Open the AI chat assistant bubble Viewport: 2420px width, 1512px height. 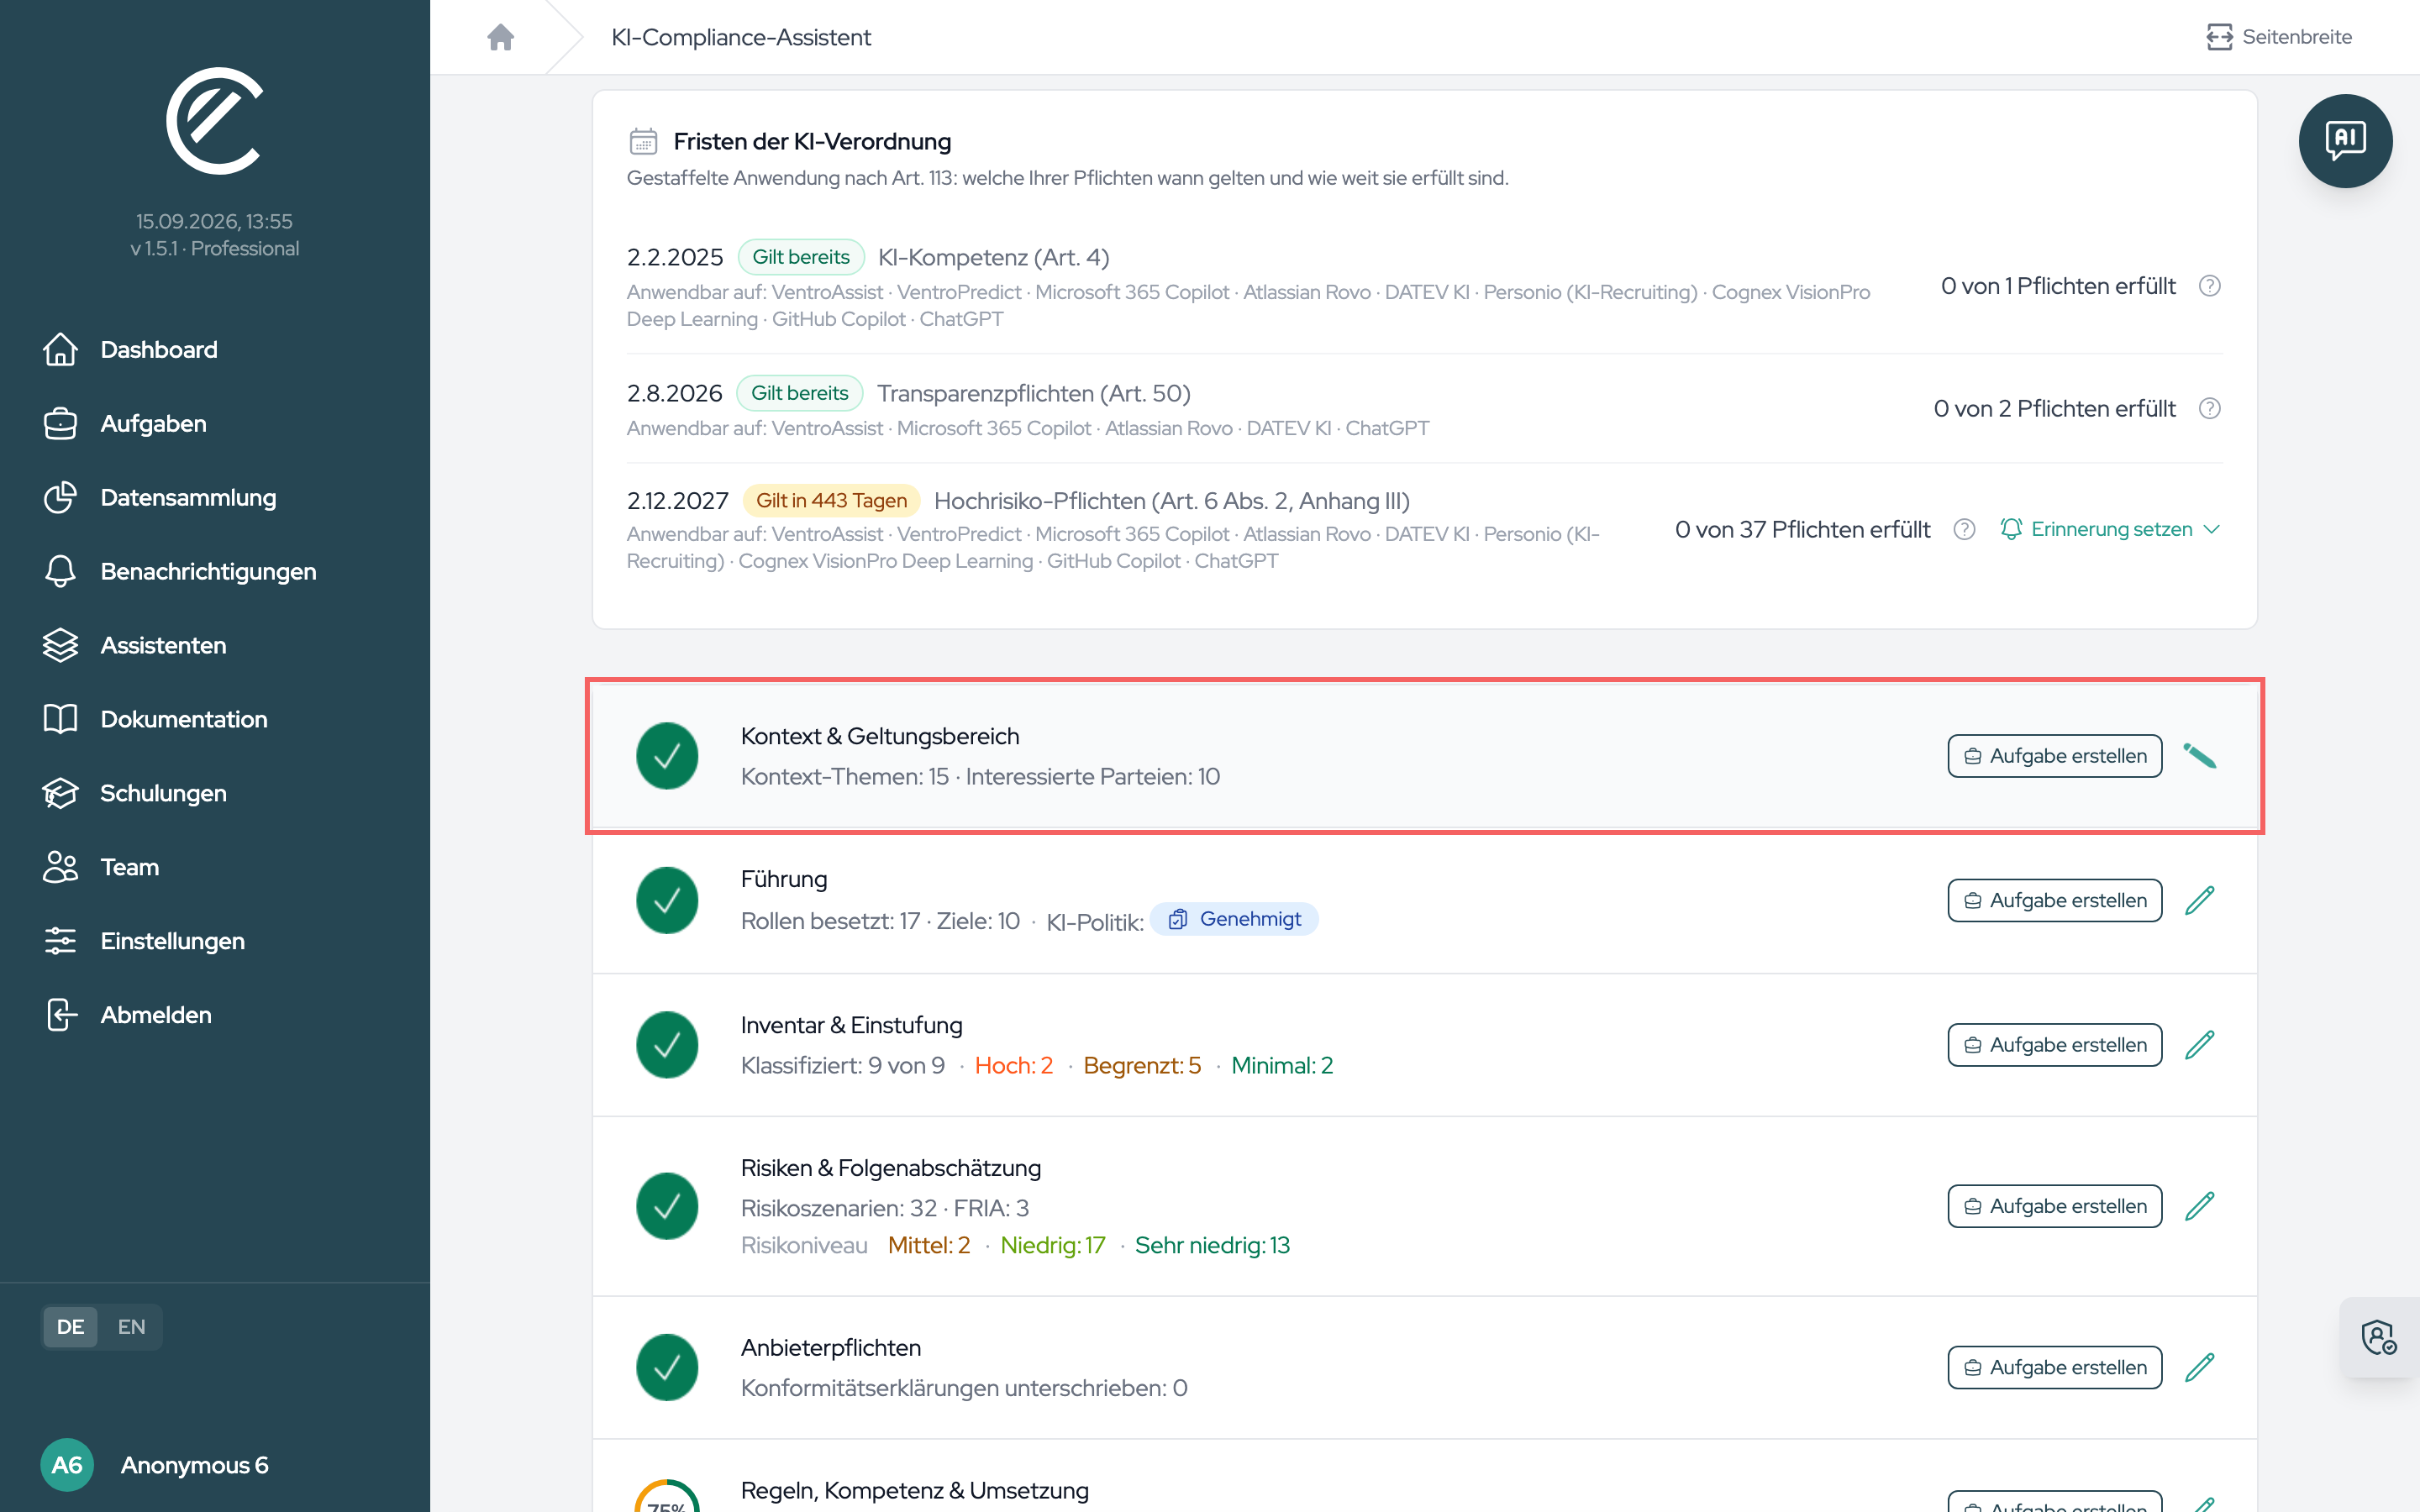[x=2344, y=140]
